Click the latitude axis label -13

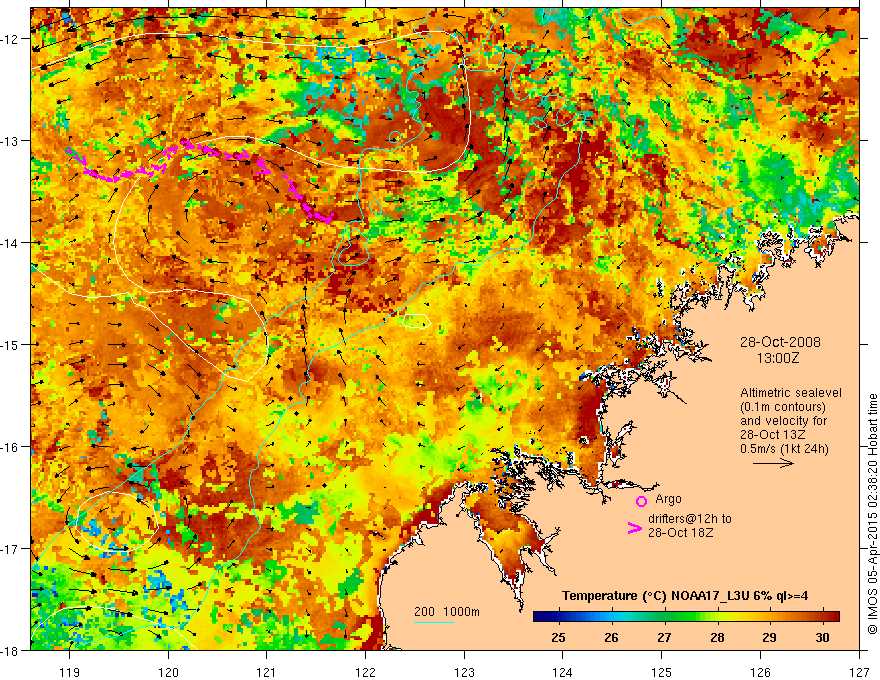[x=12, y=141]
